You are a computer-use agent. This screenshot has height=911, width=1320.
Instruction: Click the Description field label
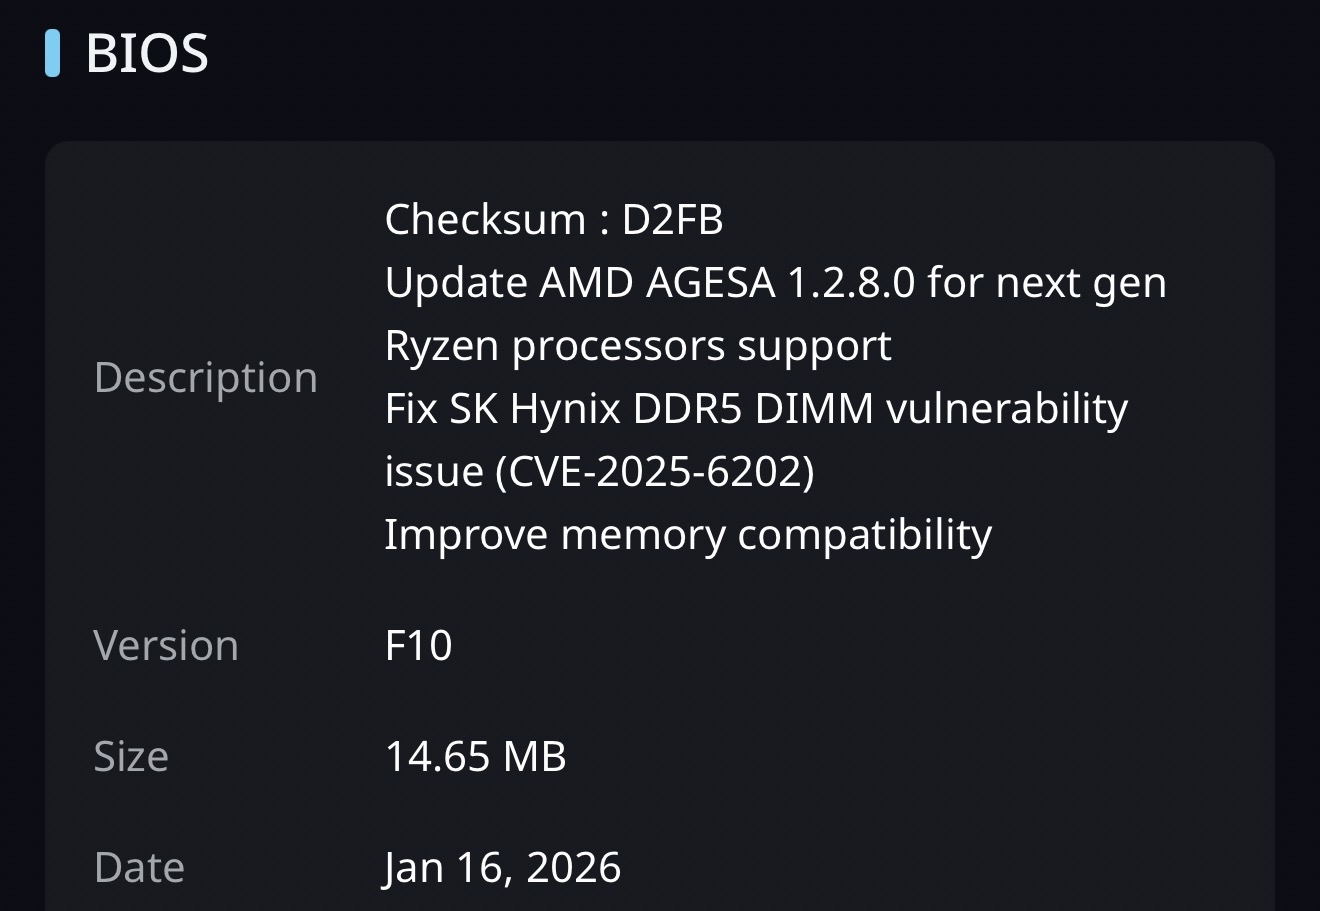coord(205,378)
